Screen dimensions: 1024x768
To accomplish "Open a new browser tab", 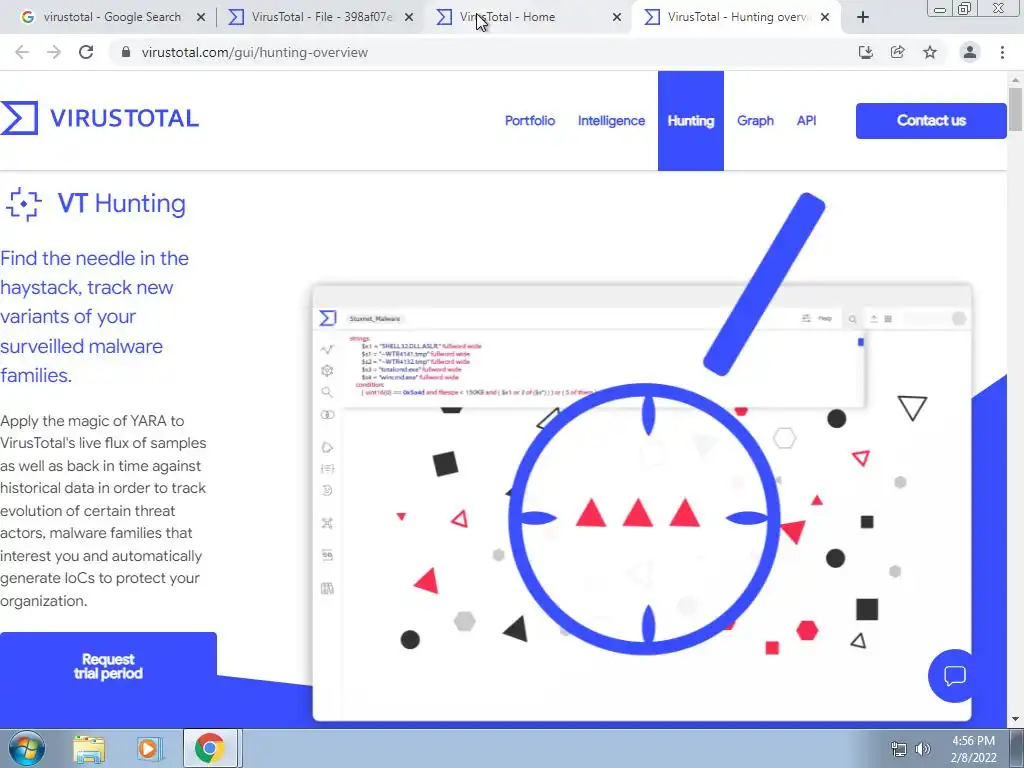I will pos(863,18).
